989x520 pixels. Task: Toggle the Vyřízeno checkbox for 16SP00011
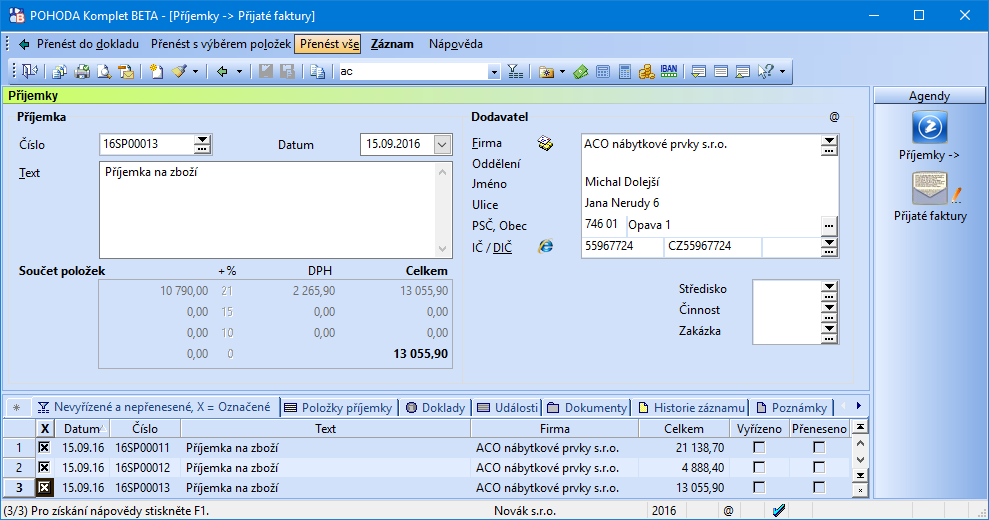coord(759,448)
